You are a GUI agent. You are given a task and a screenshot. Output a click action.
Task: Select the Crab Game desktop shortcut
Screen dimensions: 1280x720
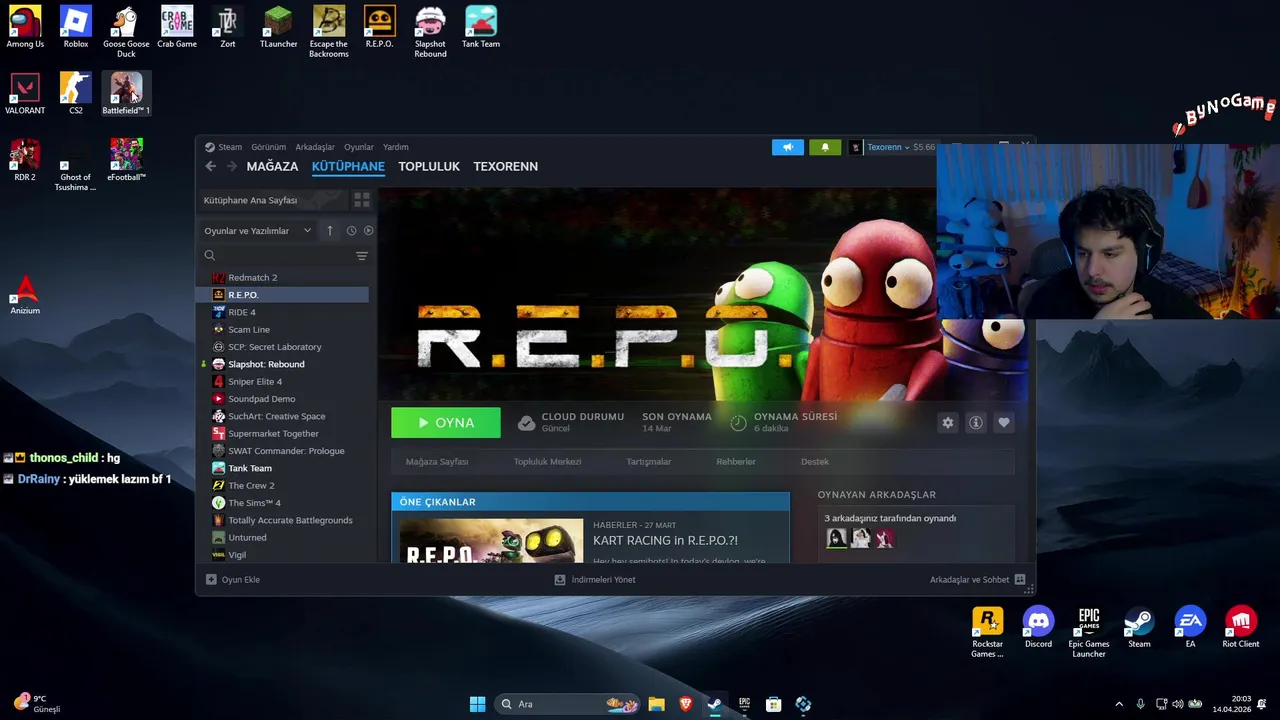pos(177,27)
